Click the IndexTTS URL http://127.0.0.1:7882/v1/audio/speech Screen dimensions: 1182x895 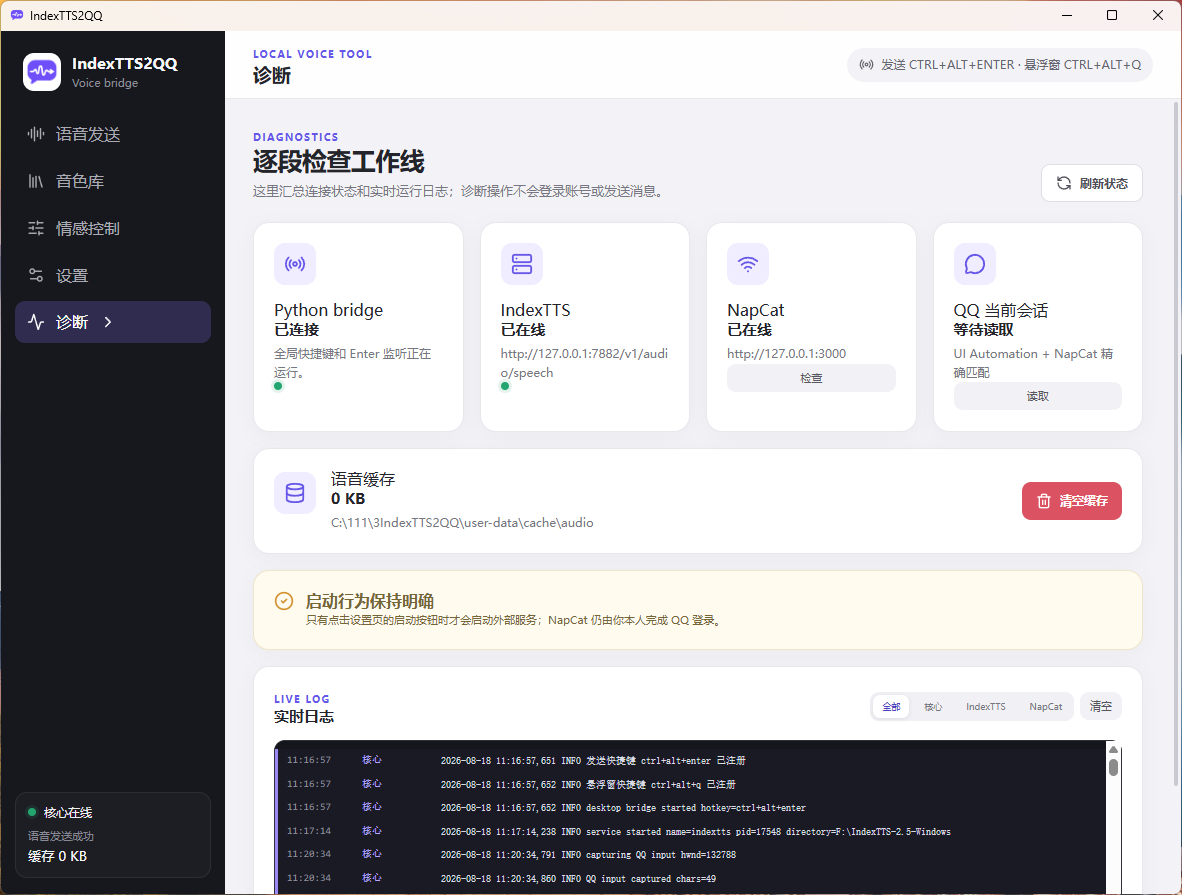coord(584,363)
